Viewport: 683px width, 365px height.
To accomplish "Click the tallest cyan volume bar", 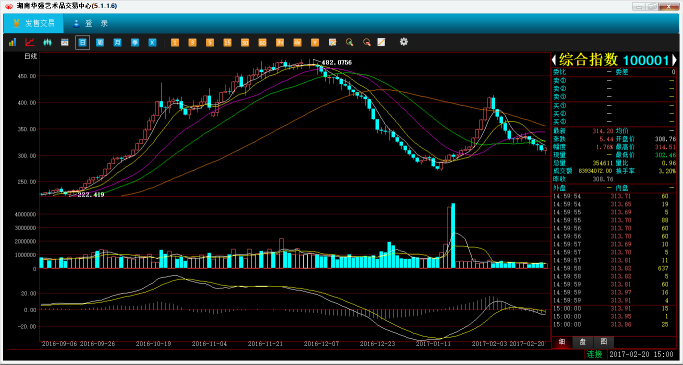I will pyautogui.click(x=453, y=236).
